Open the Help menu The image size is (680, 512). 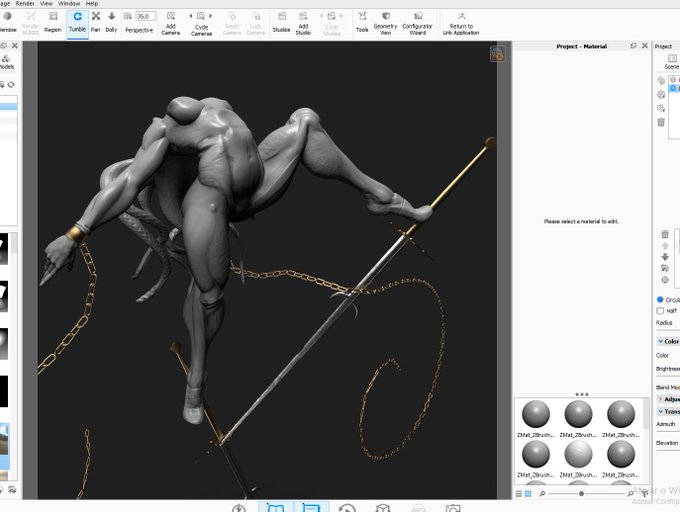point(92,3)
